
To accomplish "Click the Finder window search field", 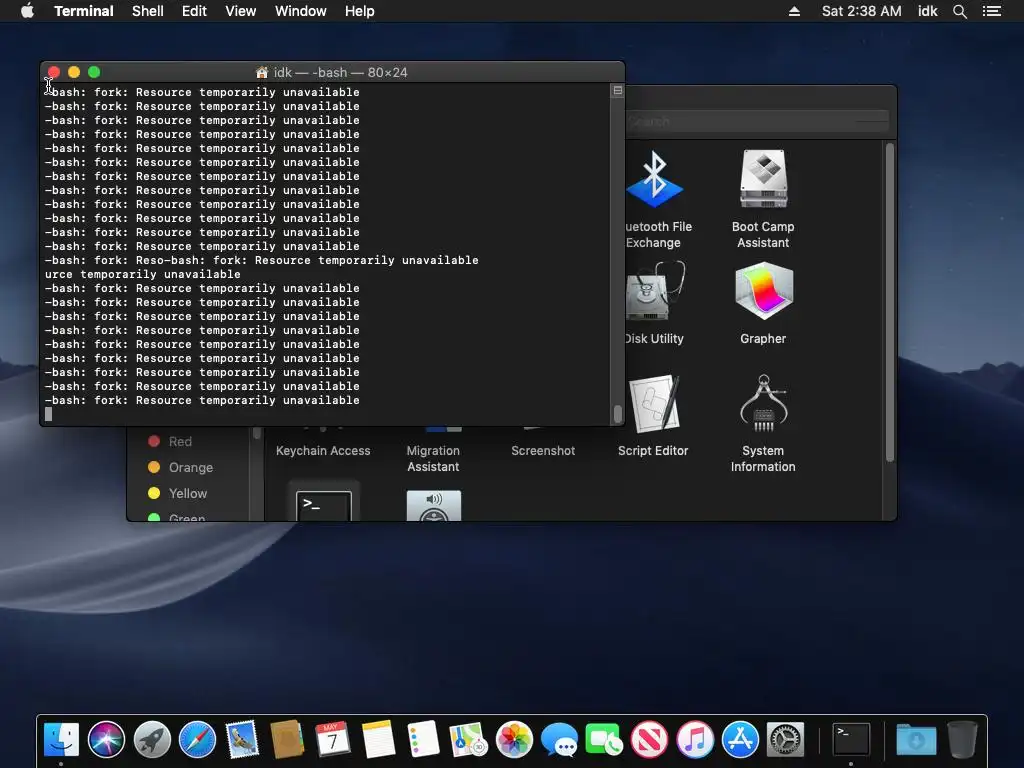I will [x=758, y=121].
